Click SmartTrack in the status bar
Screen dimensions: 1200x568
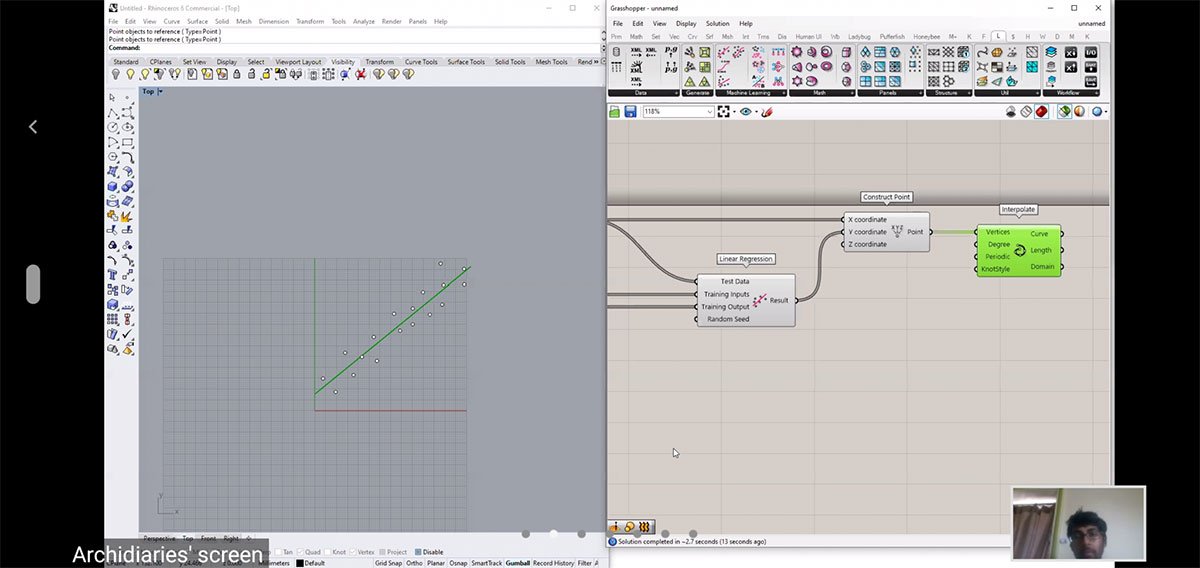[486, 563]
